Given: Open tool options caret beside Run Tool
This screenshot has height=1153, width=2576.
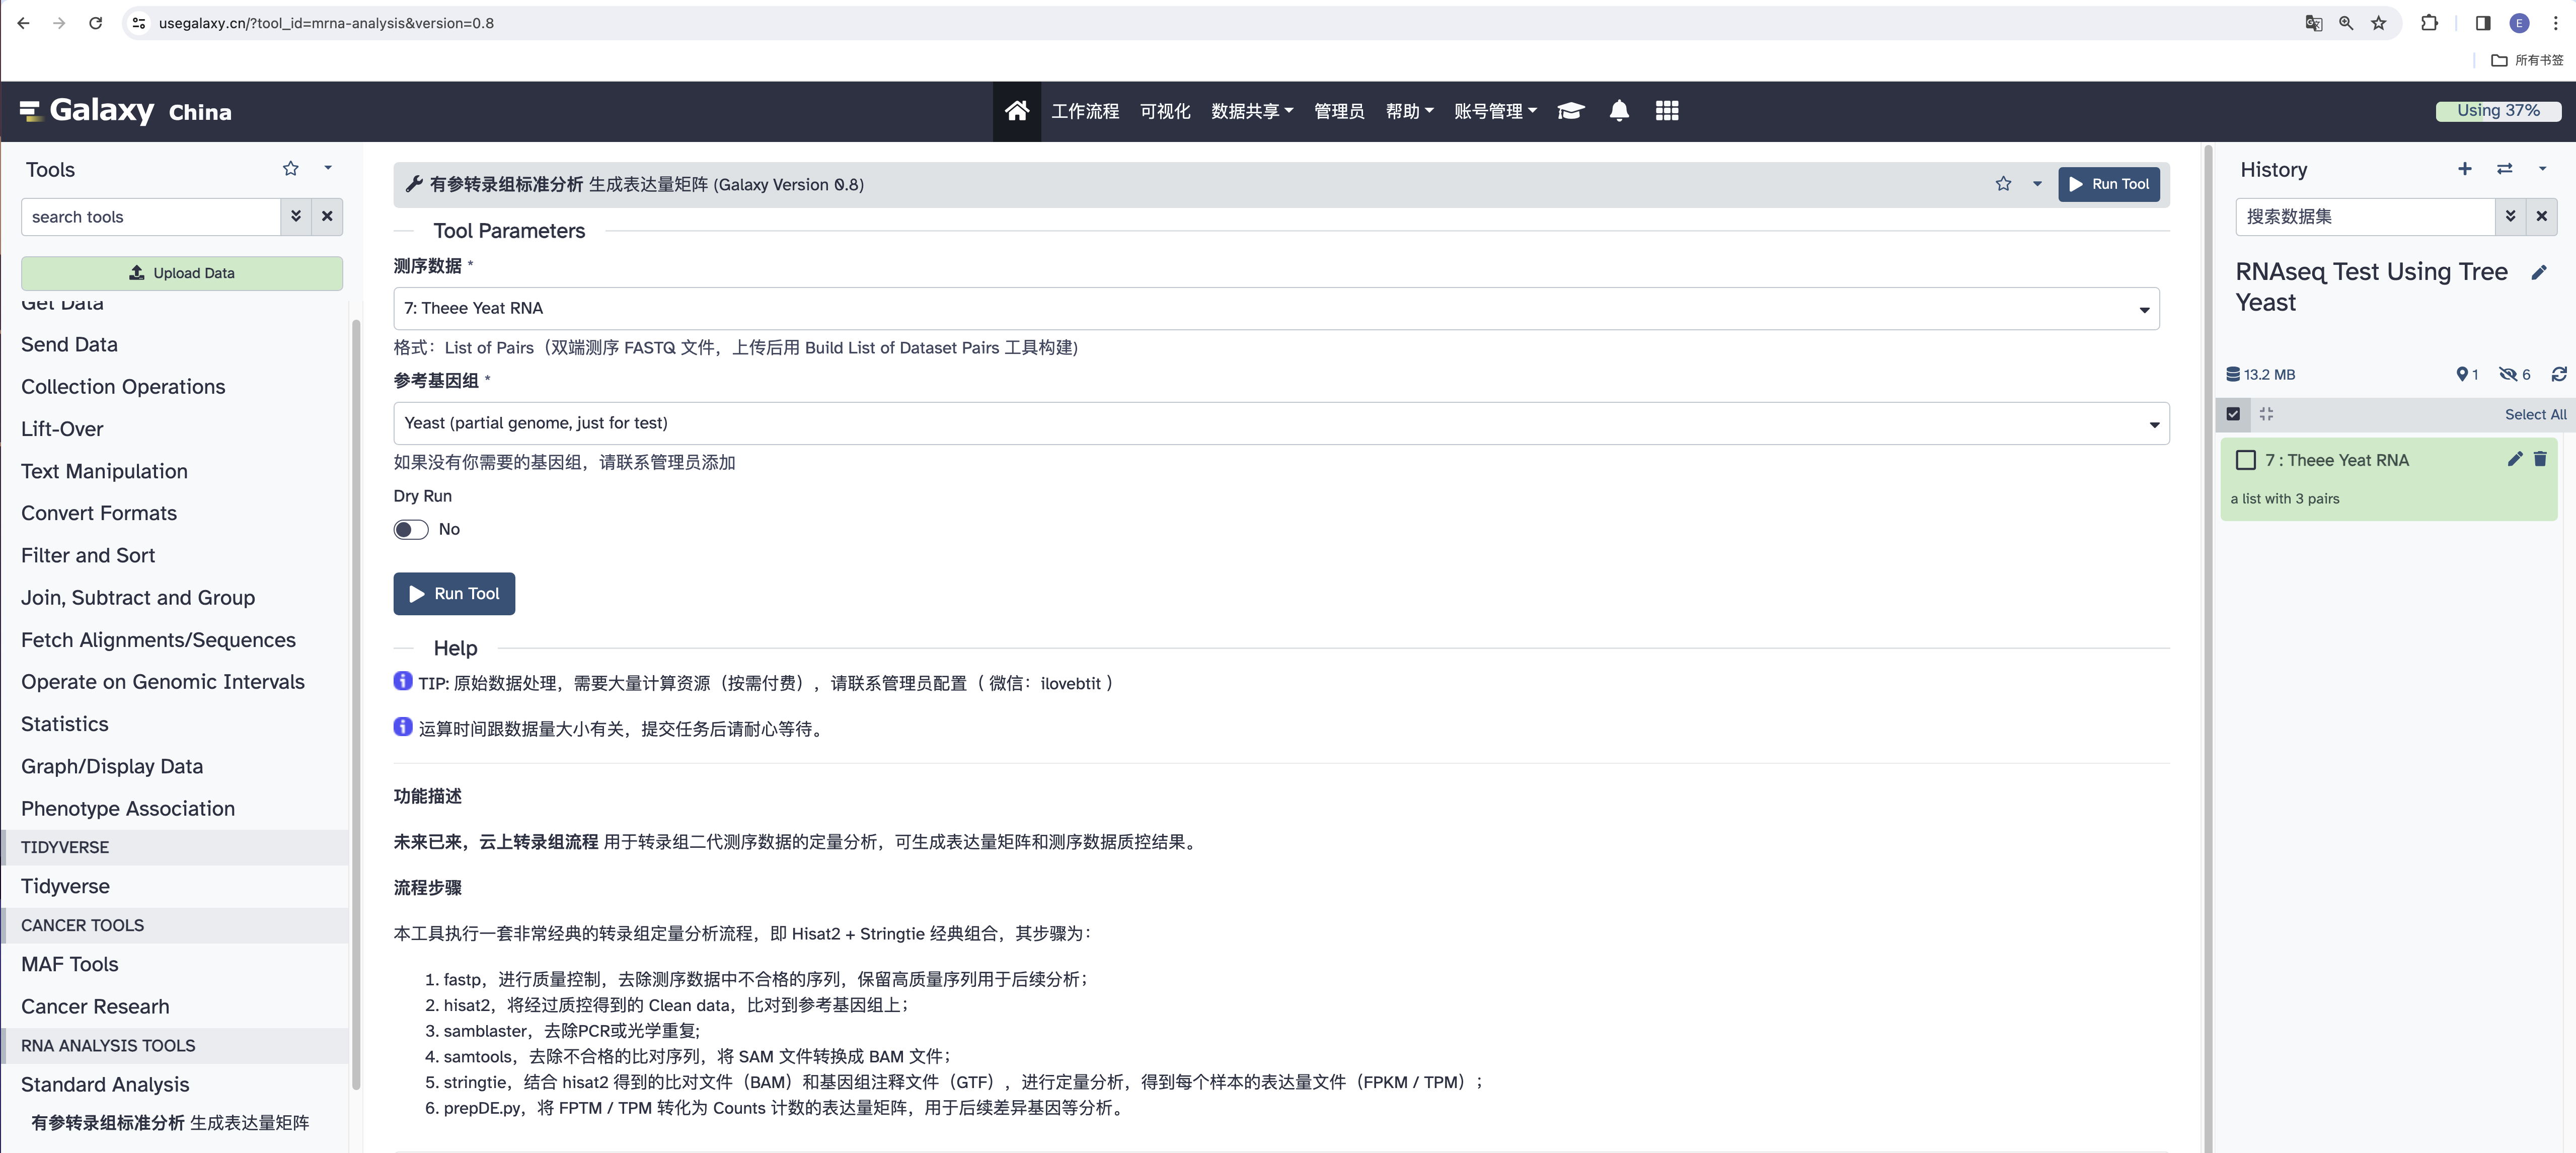Looking at the screenshot, I should click(2037, 184).
